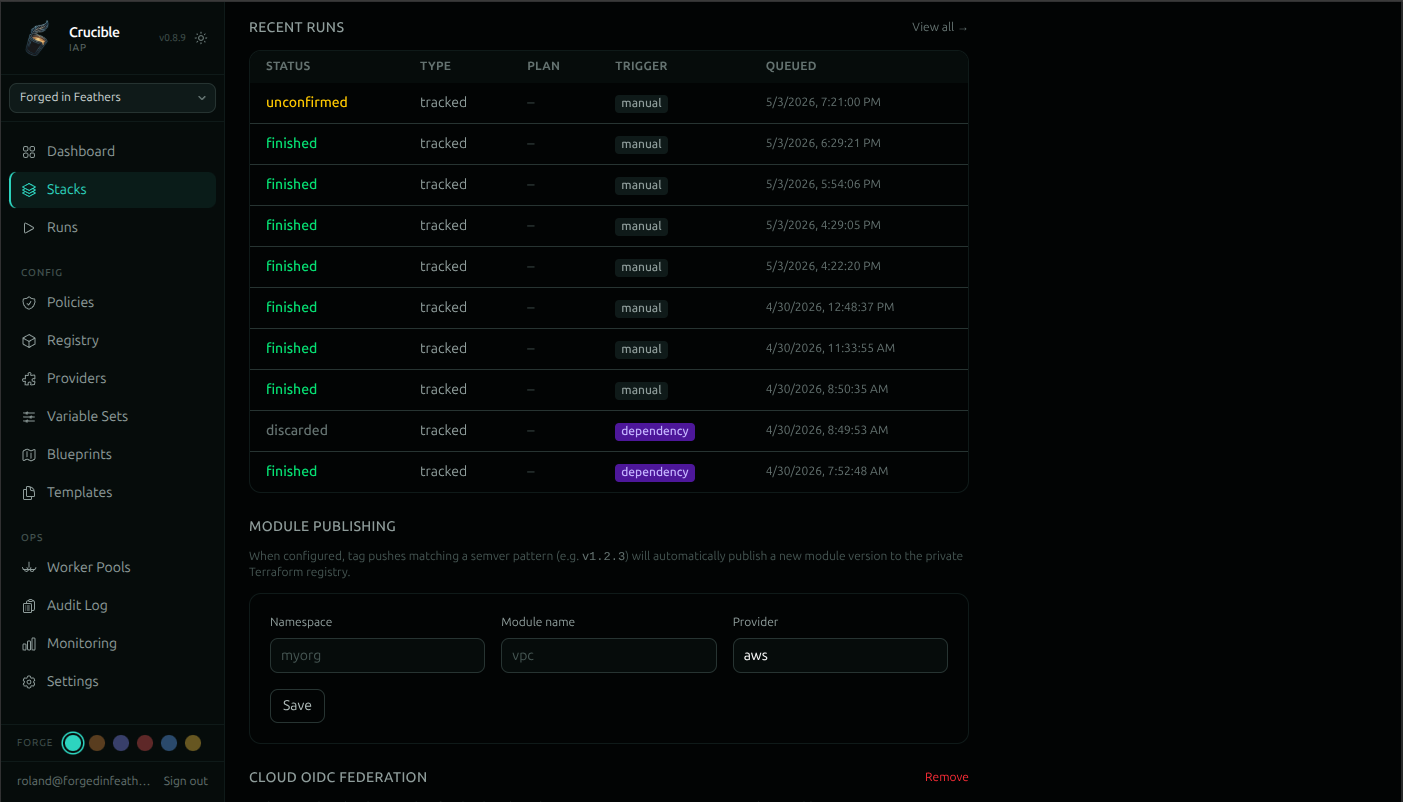Viewport: 1403px width, 802px height.
Task: Open the finished run queued 11:33:55 AM
Action: pos(609,349)
